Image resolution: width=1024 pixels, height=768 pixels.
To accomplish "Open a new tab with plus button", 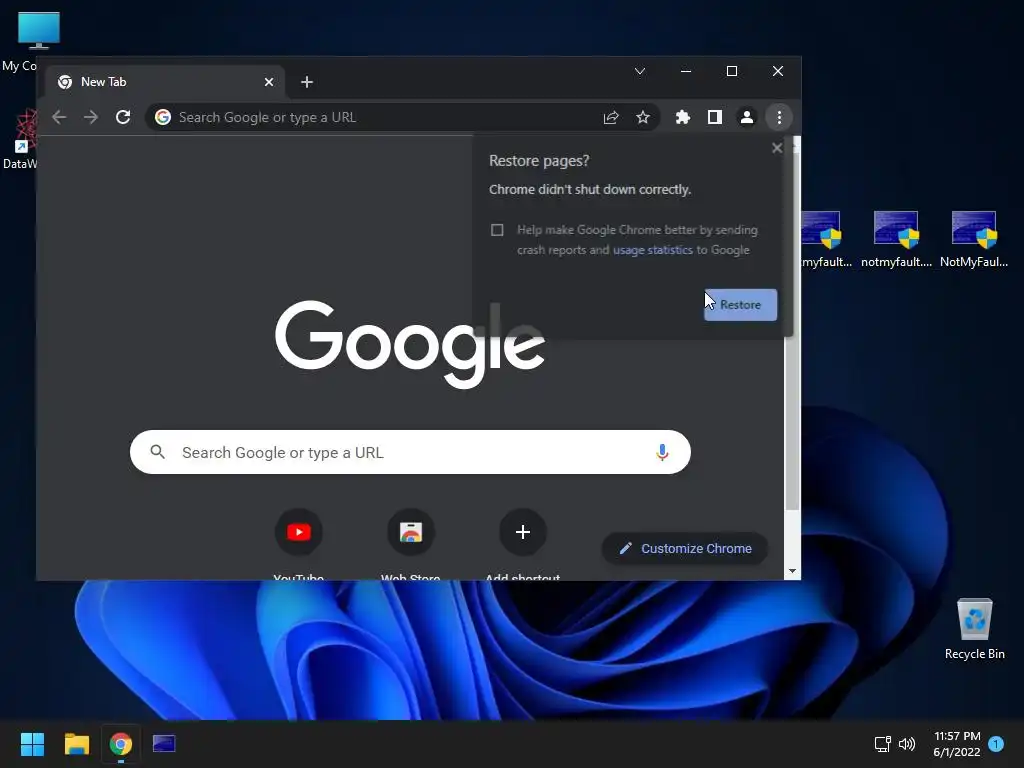I will coord(307,82).
